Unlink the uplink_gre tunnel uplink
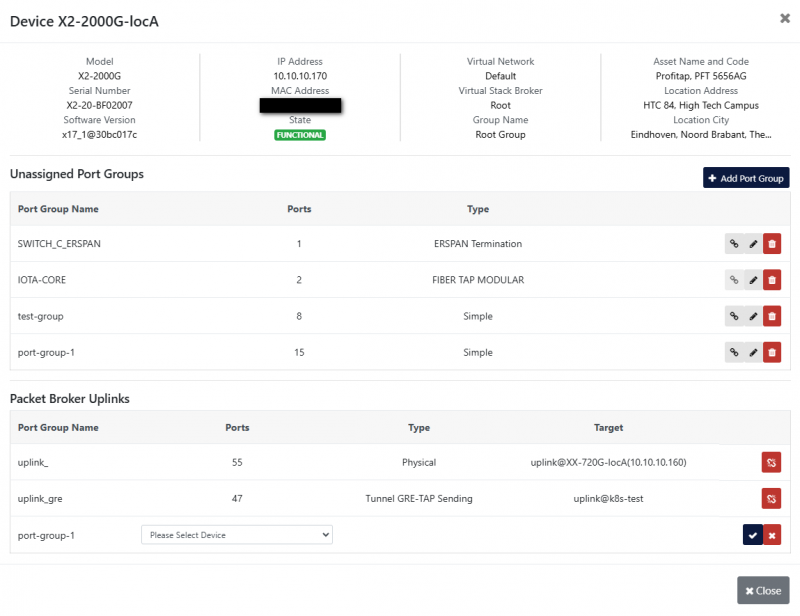The height and width of the screenshot is (616, 800). tap(772, 498)
